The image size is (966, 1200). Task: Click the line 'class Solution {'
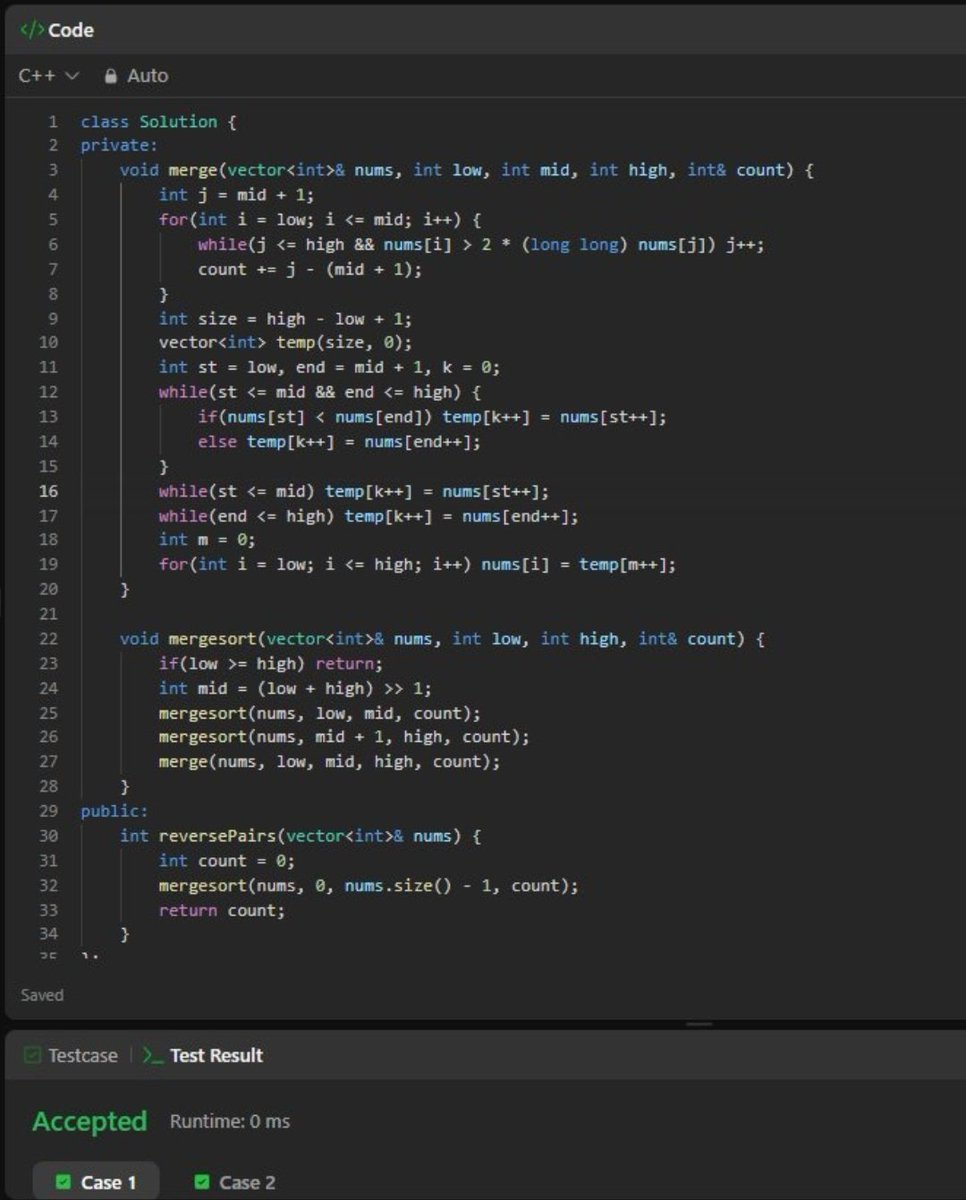[x=158, y=121]
